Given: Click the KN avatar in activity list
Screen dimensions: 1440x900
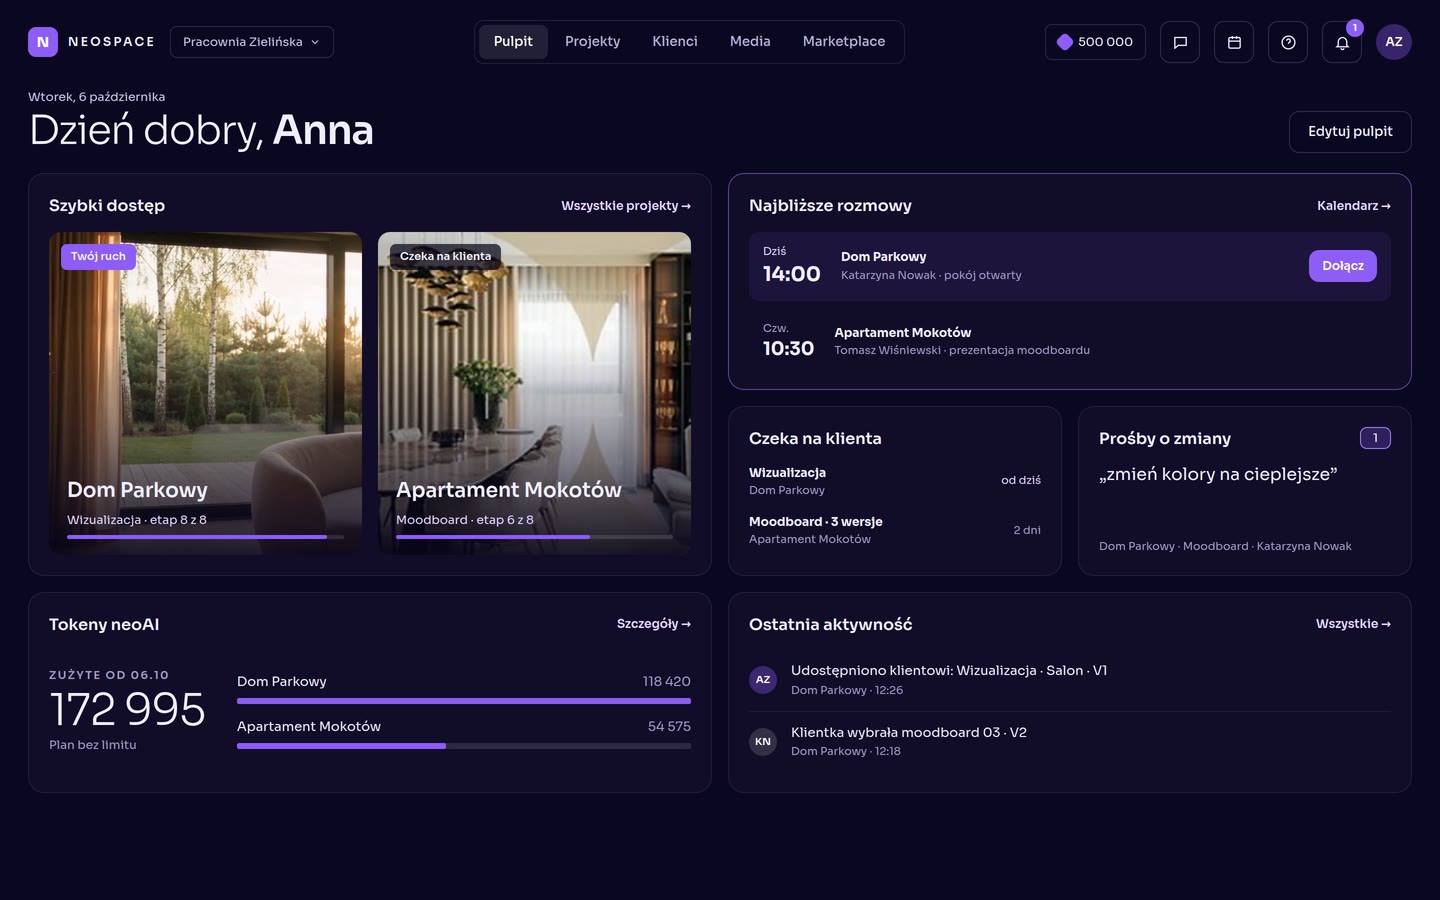Looking at the screenshot, I should 763,742.
